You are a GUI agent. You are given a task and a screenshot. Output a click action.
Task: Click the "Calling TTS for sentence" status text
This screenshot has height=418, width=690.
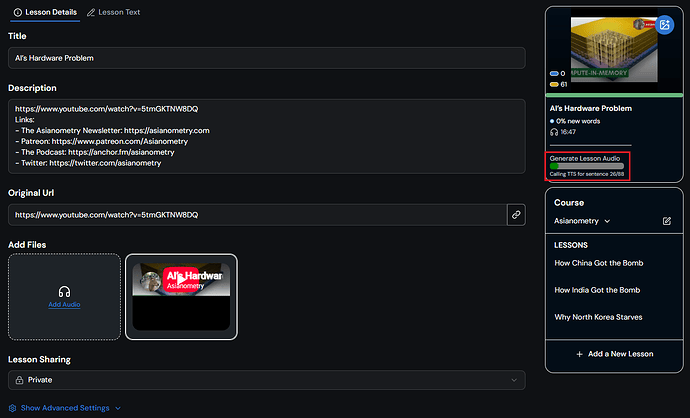click(x=587, y=174)
